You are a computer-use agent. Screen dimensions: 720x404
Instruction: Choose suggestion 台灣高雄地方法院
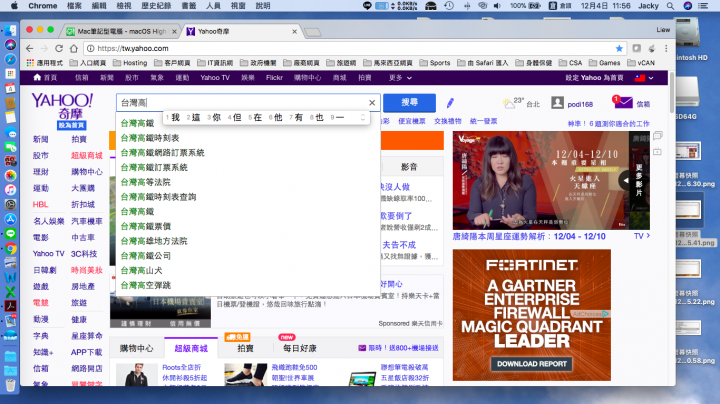pyautogui.click(x=154, y=241)
